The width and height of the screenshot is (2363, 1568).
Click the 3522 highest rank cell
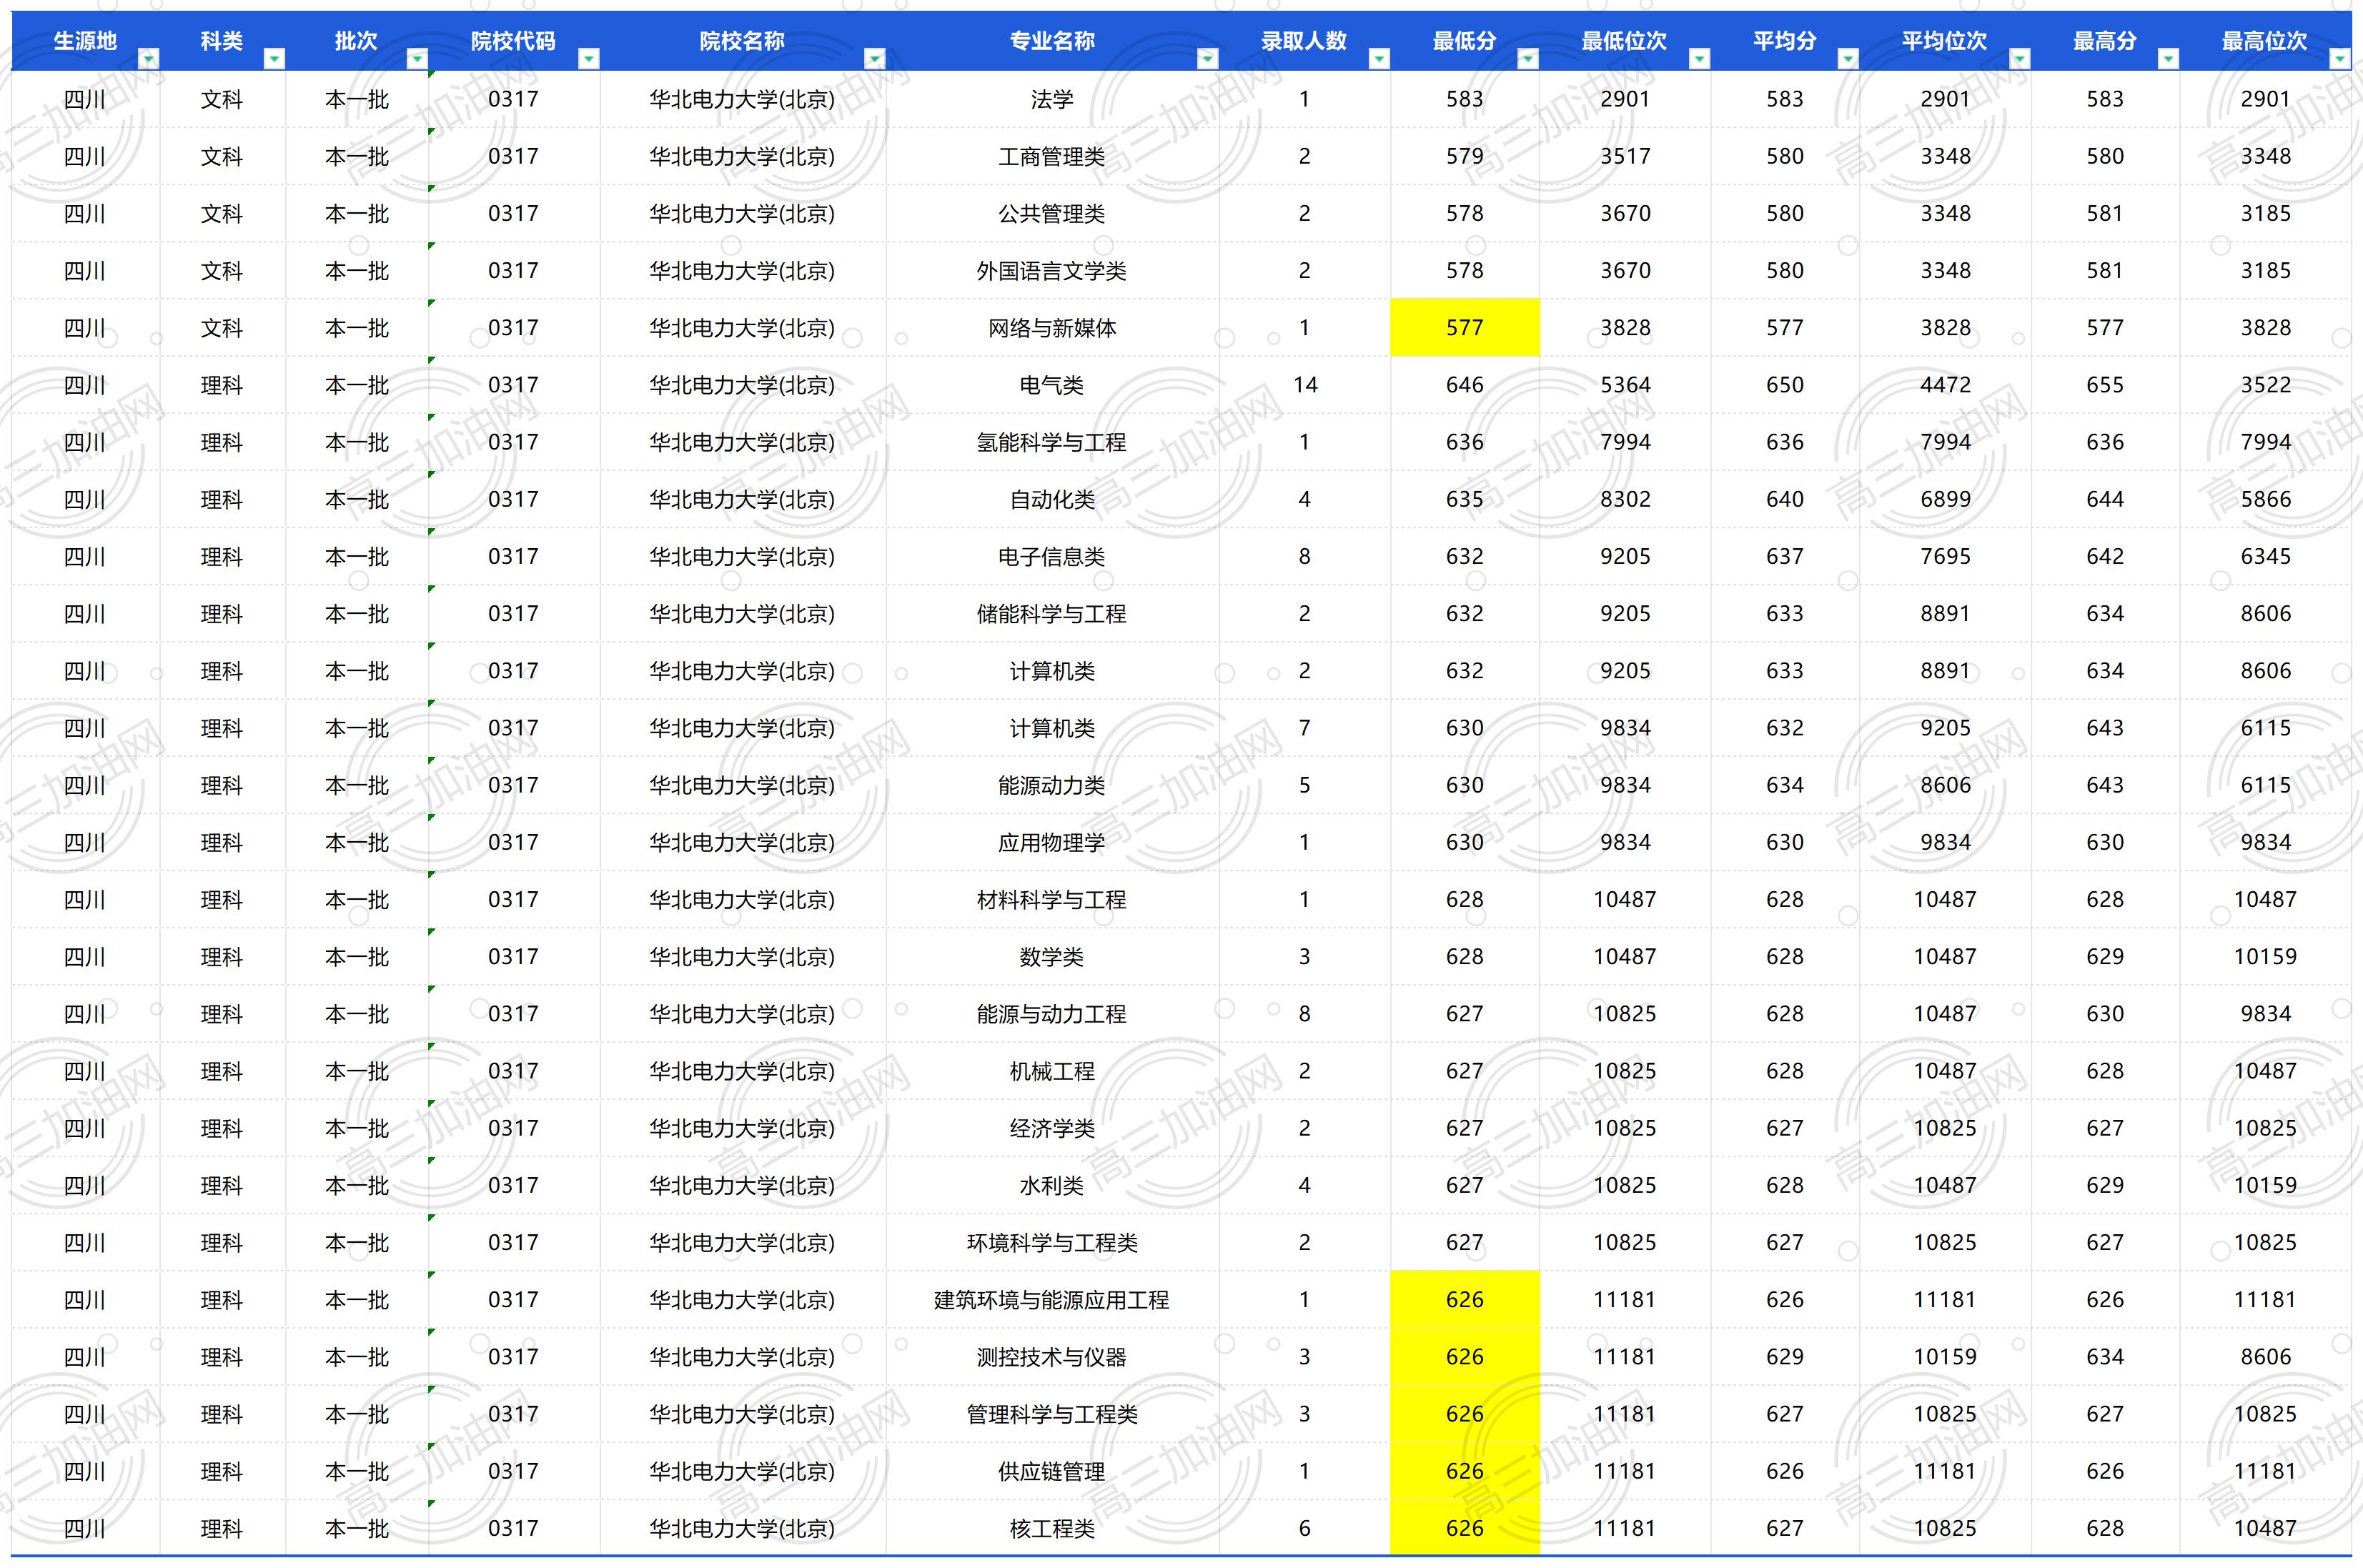coord(2266,385)
